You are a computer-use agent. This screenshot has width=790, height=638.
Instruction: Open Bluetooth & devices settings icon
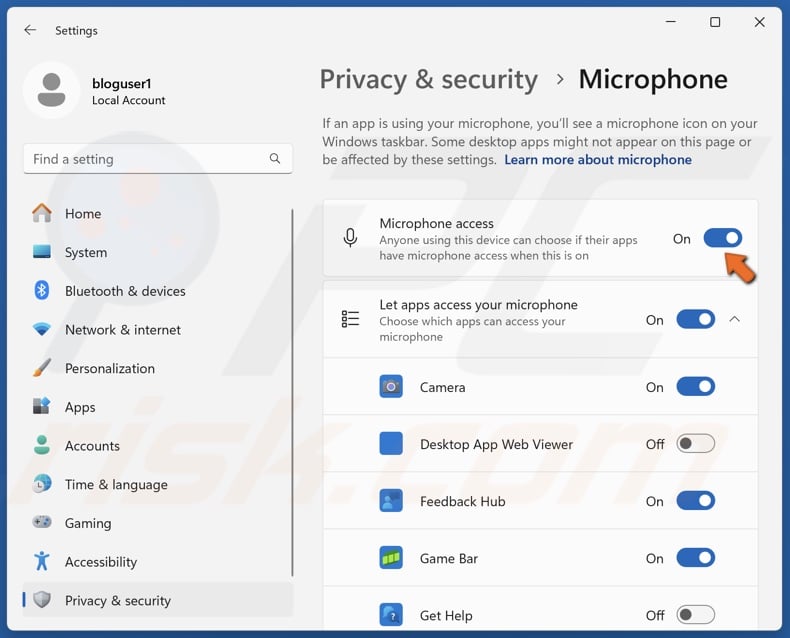[42, 291]
